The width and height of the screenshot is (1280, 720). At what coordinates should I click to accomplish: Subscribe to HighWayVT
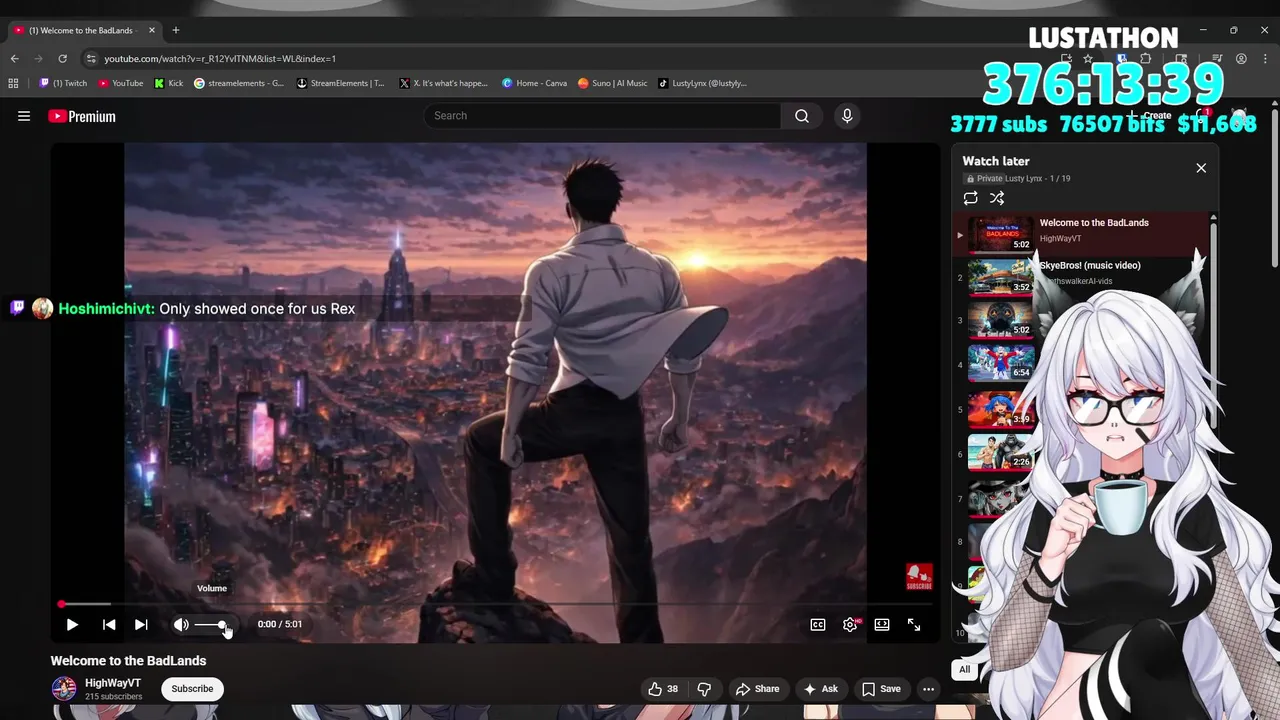click(192, 689)
